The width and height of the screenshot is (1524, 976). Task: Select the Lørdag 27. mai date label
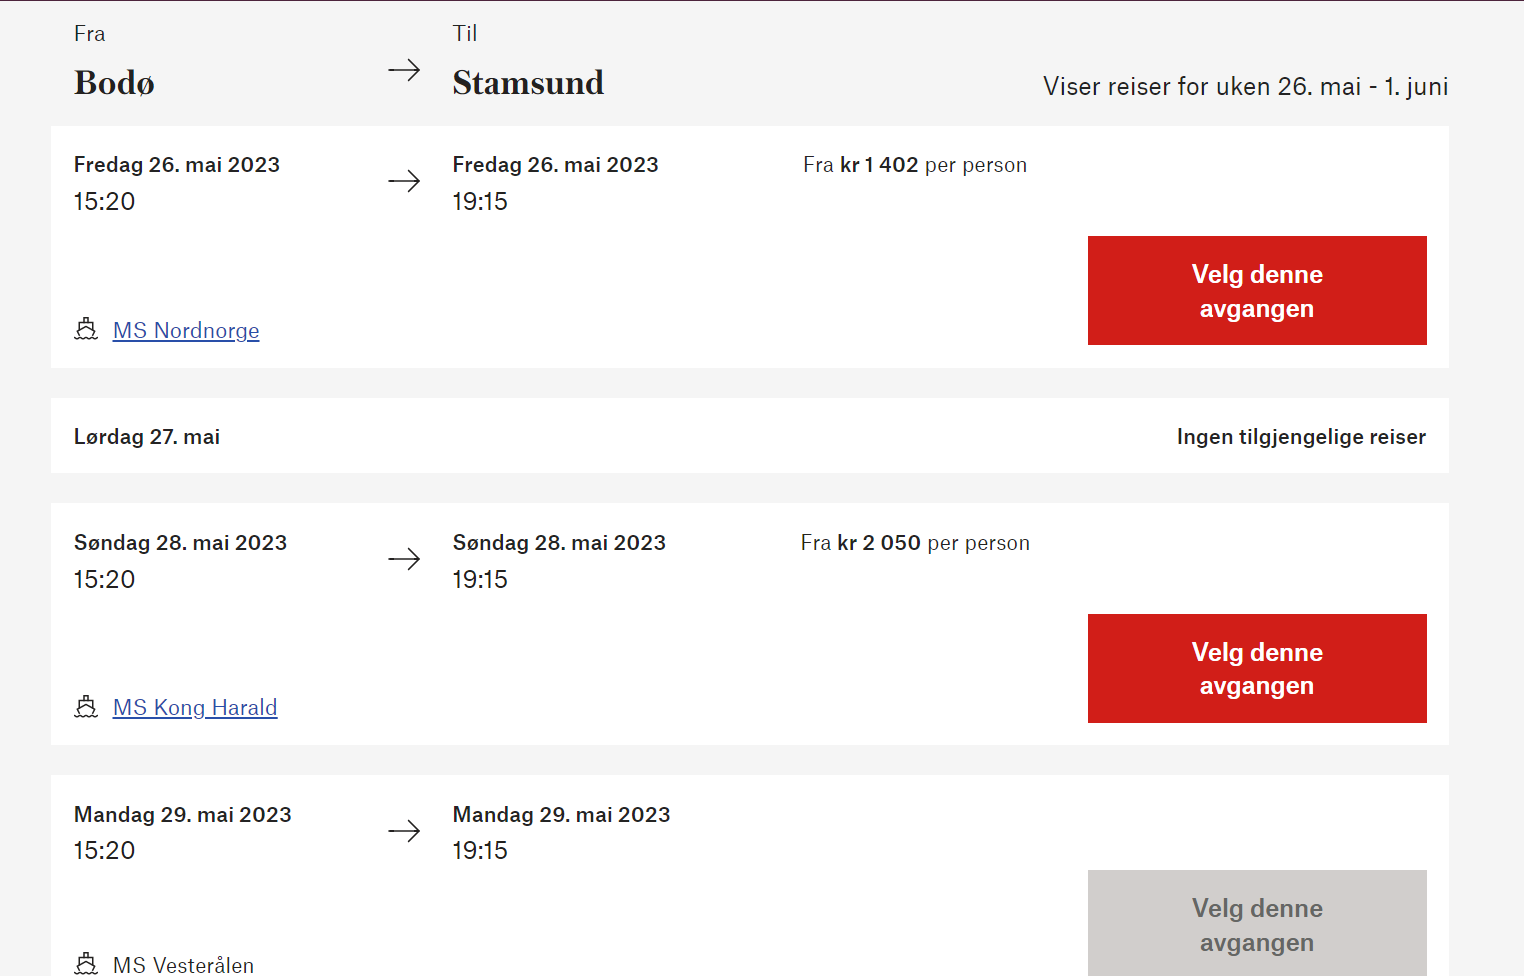point(147,437)
